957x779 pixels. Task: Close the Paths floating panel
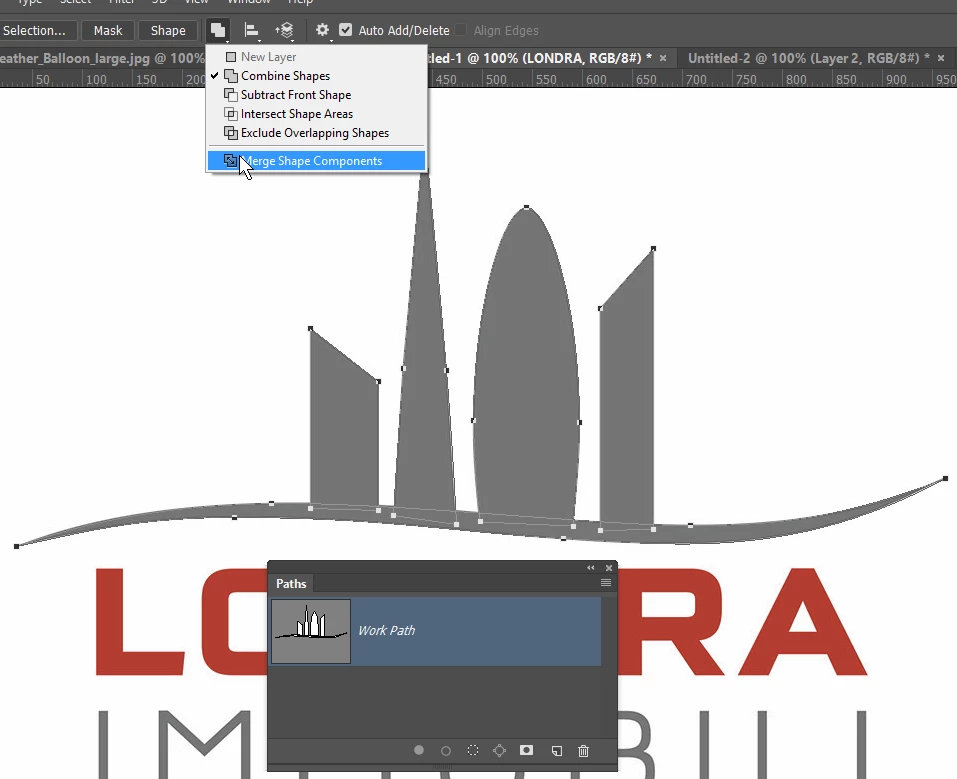coord(609,568)
